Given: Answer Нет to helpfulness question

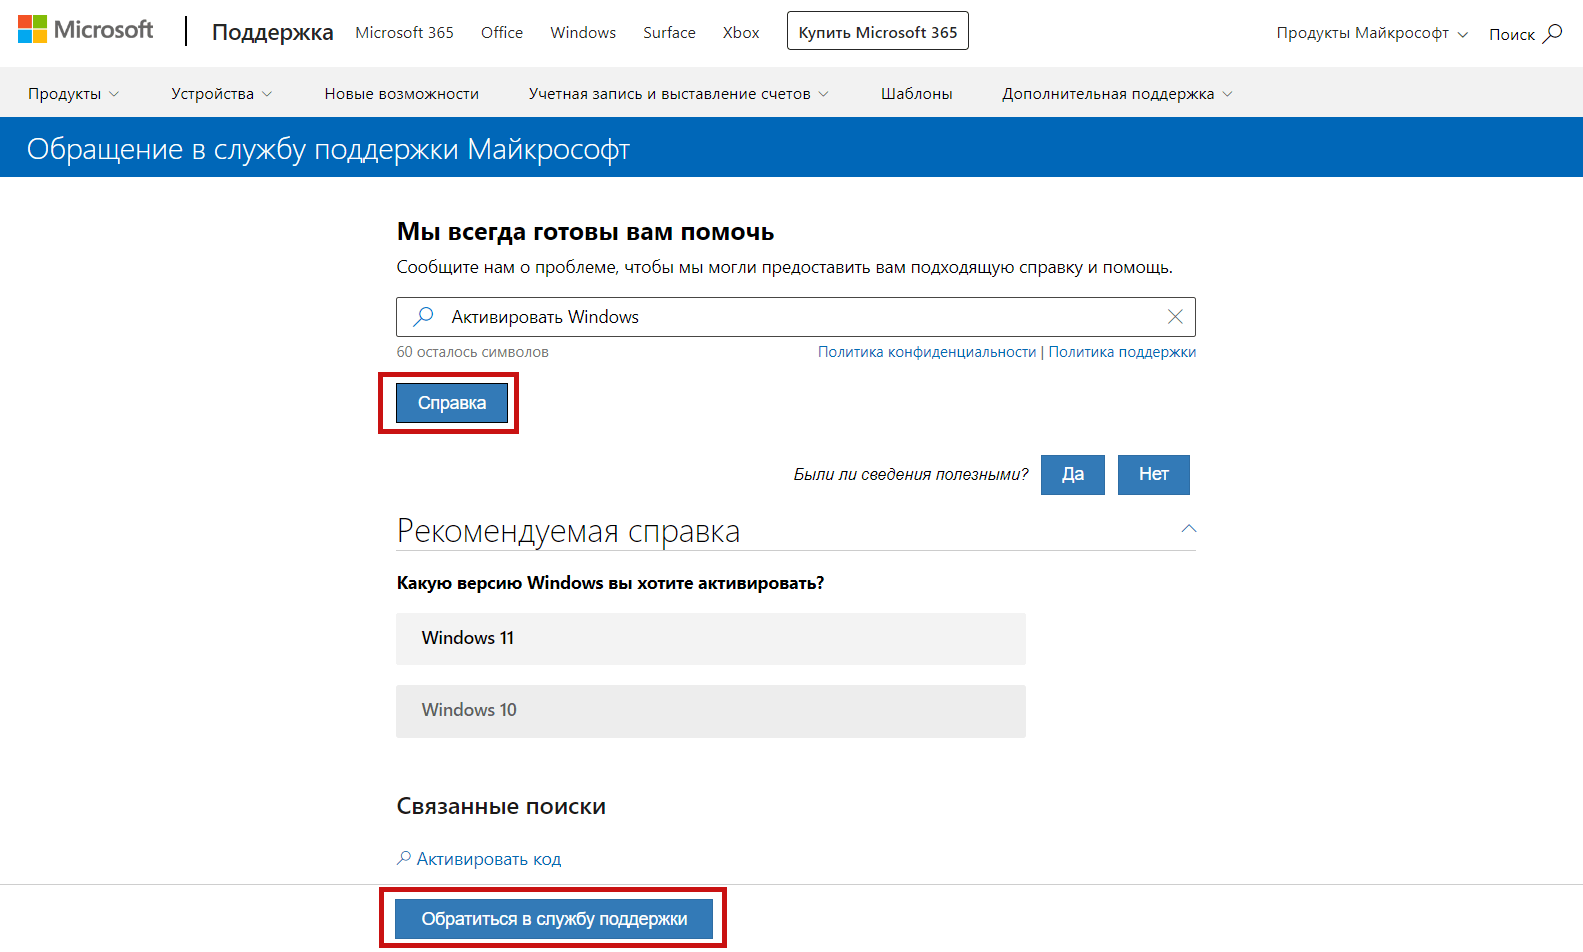Looking at the screenshot, I should click(x=1154, y=475).
